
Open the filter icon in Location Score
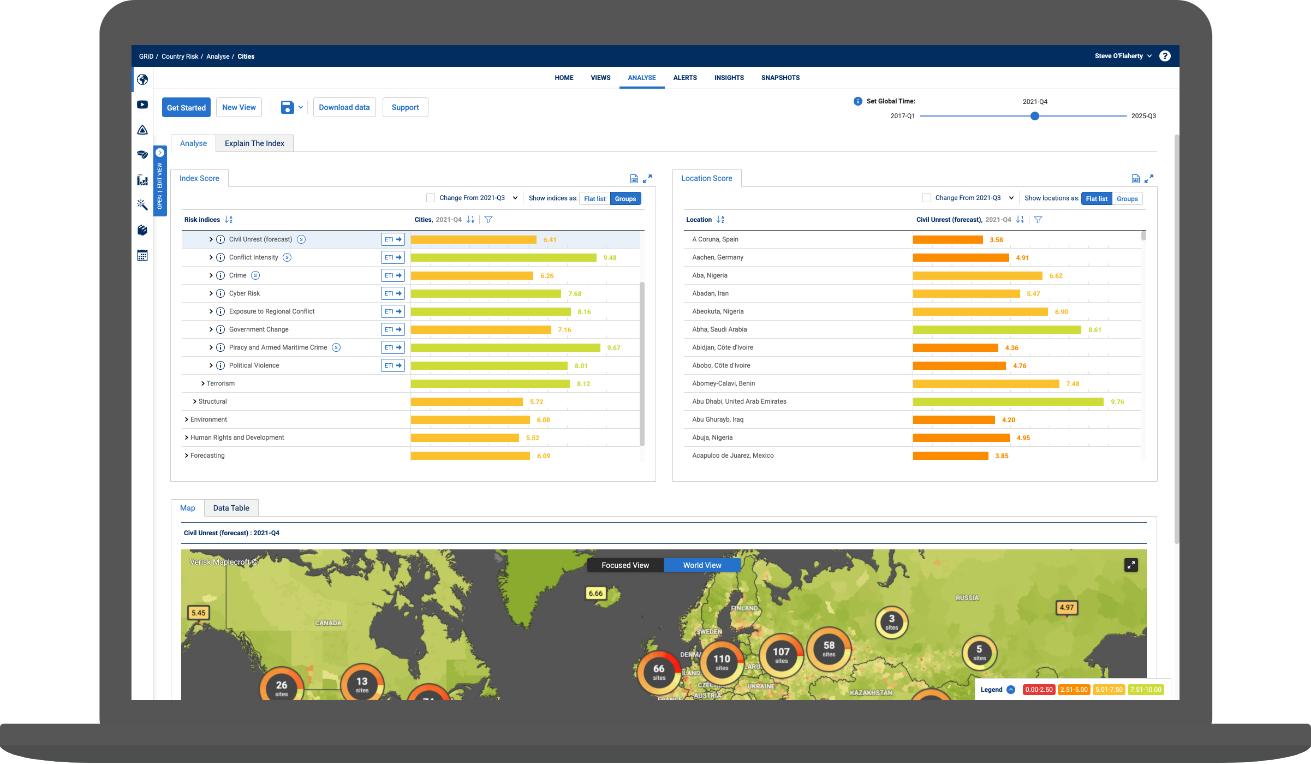(x=1037, y=220)
